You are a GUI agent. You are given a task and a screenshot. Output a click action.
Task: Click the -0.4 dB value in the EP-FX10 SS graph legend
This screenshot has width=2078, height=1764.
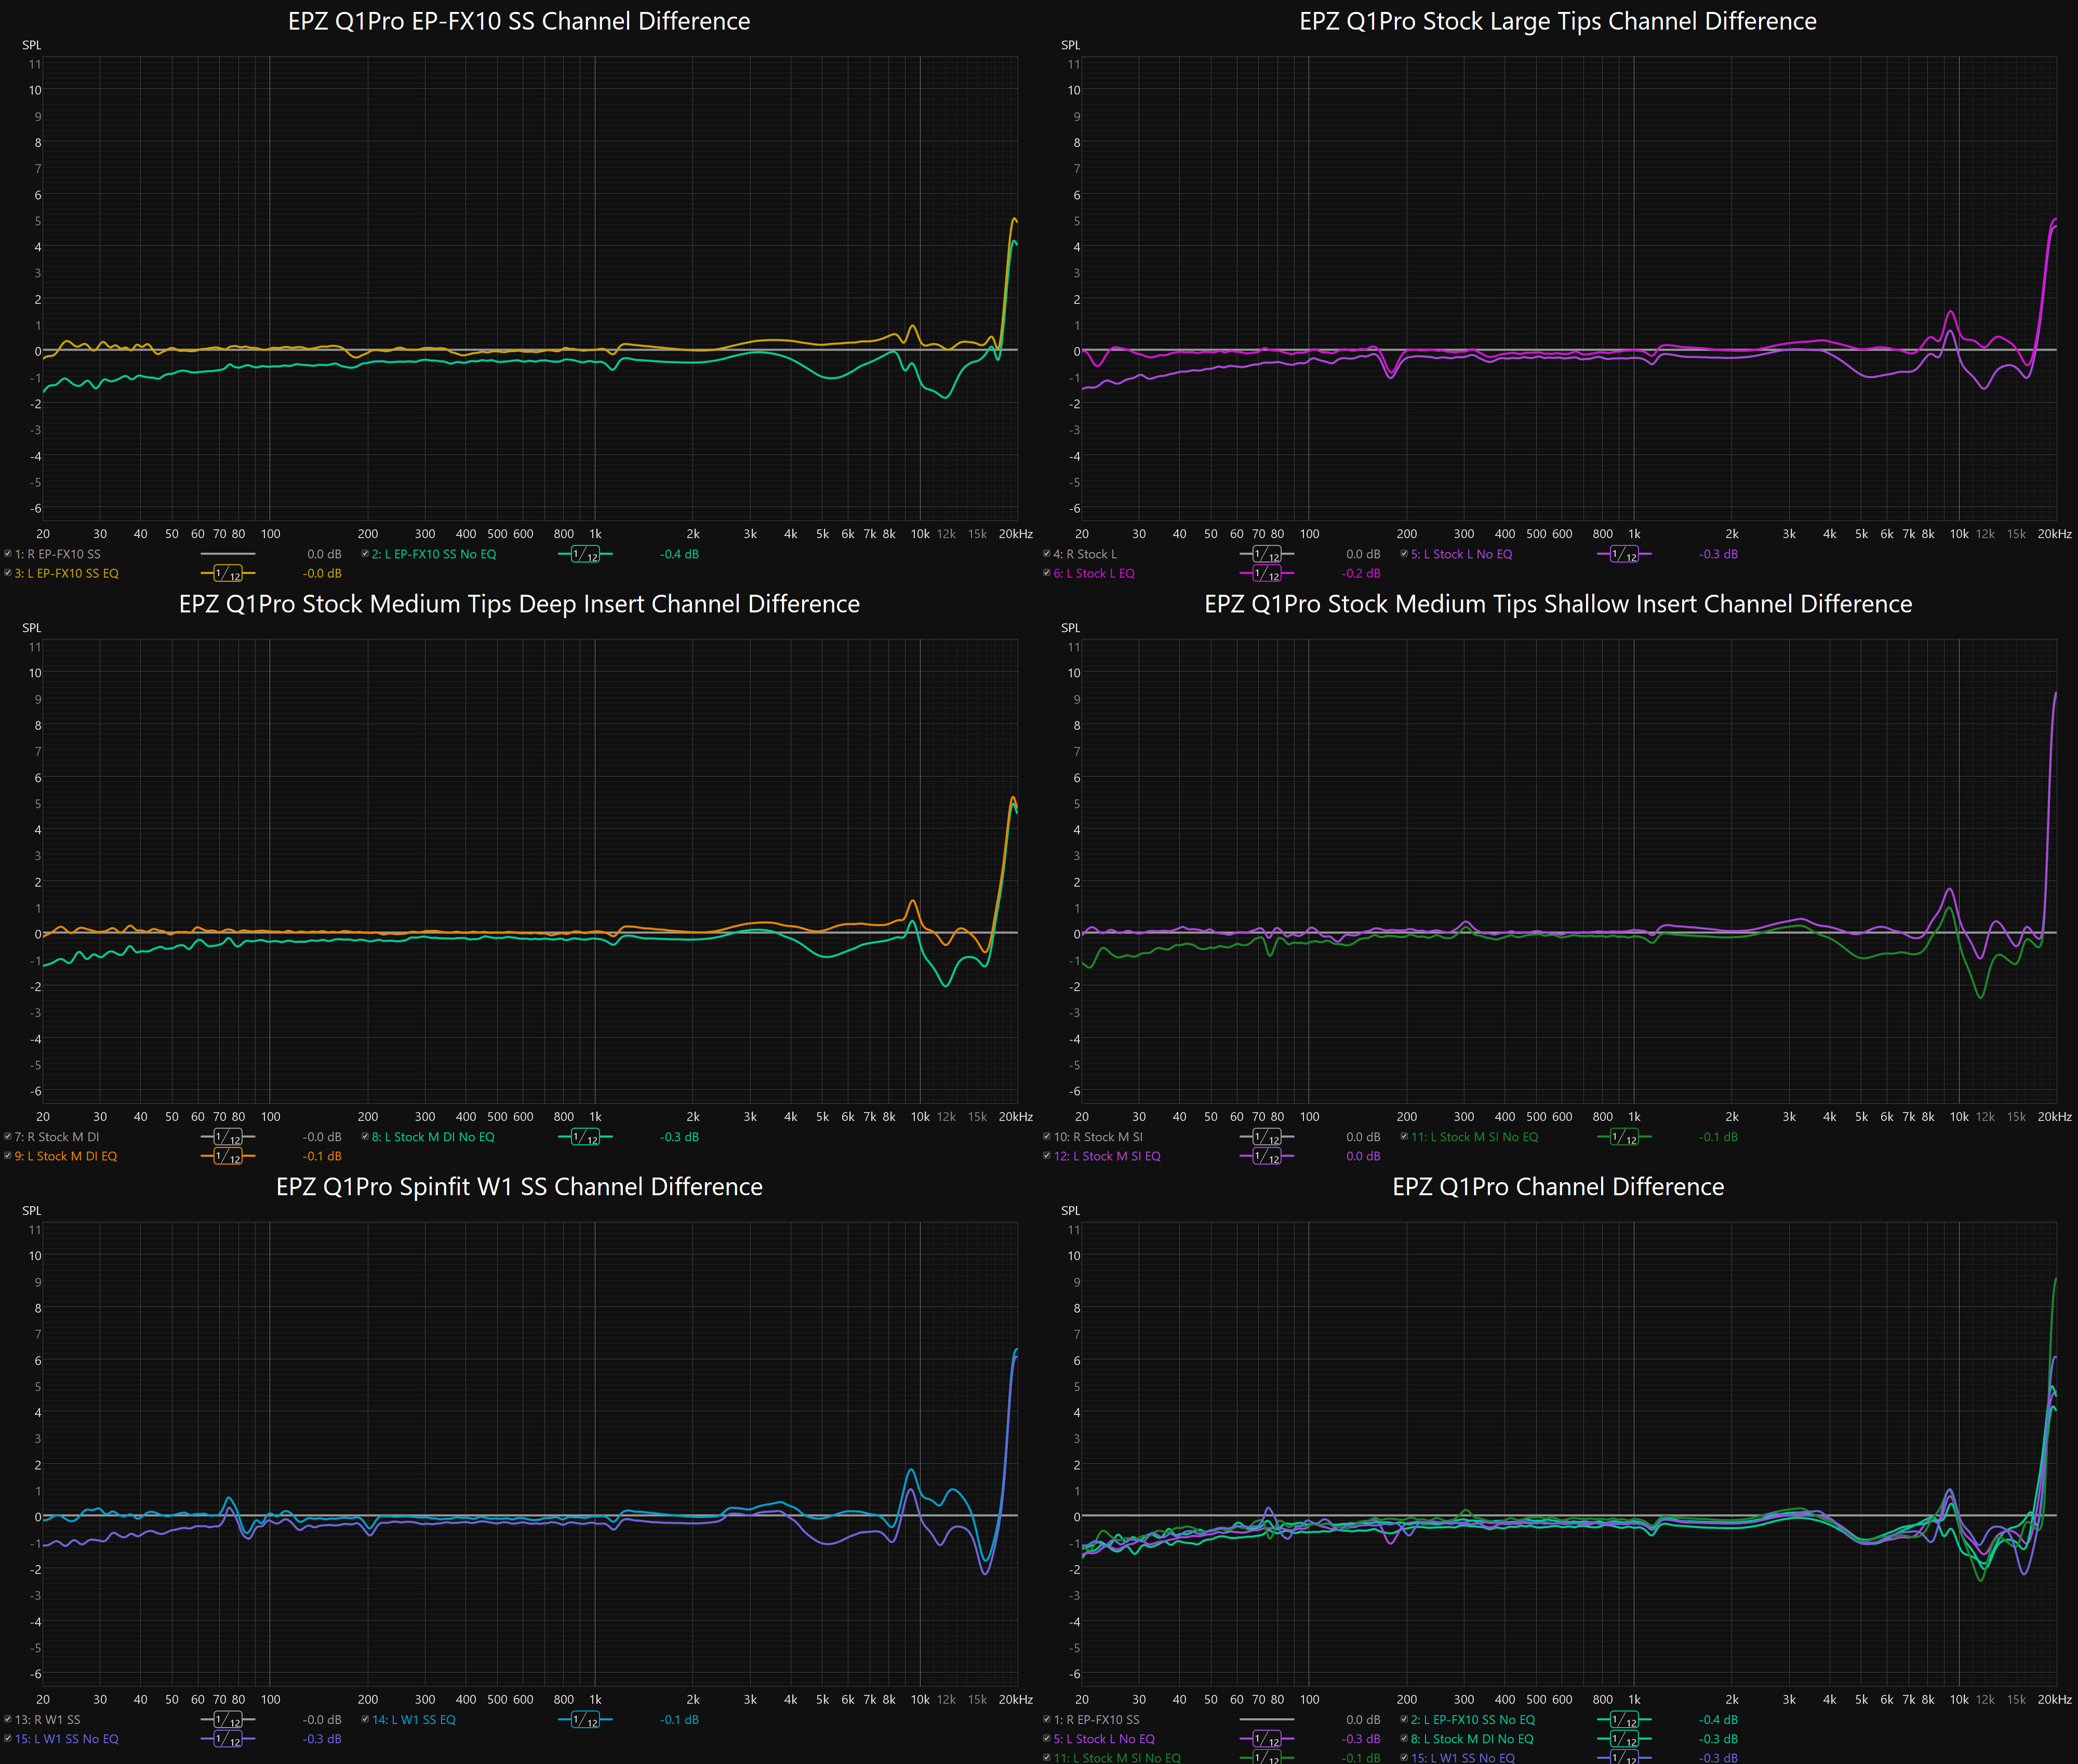pos(679,554)
